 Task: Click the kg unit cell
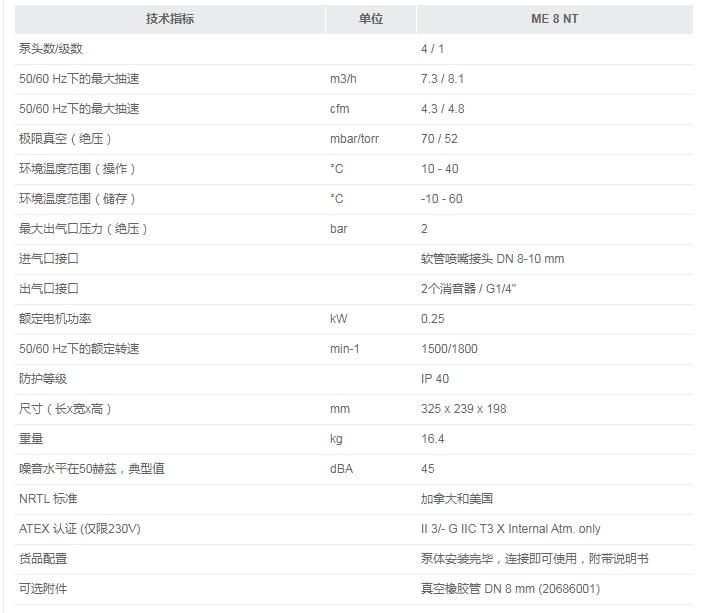click(336, 439)
